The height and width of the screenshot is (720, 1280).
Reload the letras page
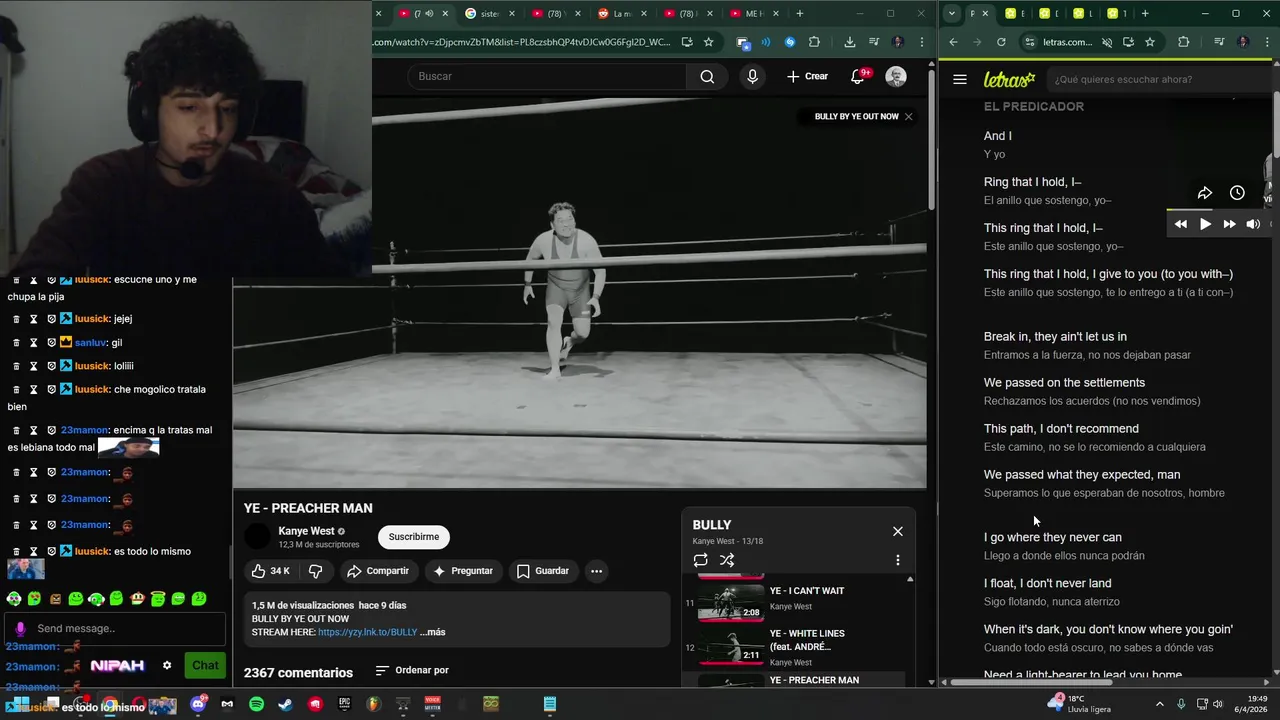(1001, 42)
